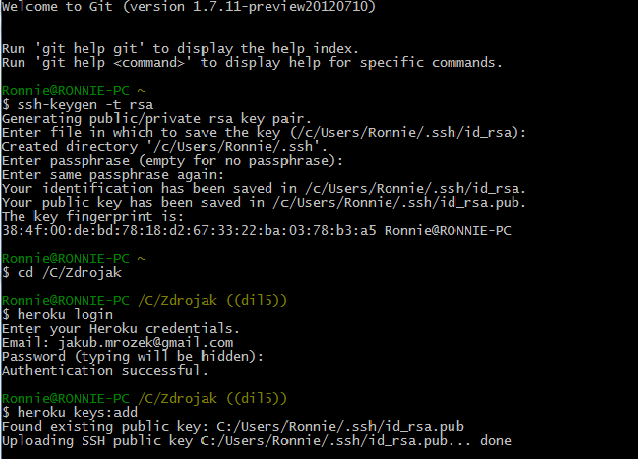Click the 'cd /C/Zdrojak' command
This screenshot has height=459, width=638.
(x=68, y=273)
